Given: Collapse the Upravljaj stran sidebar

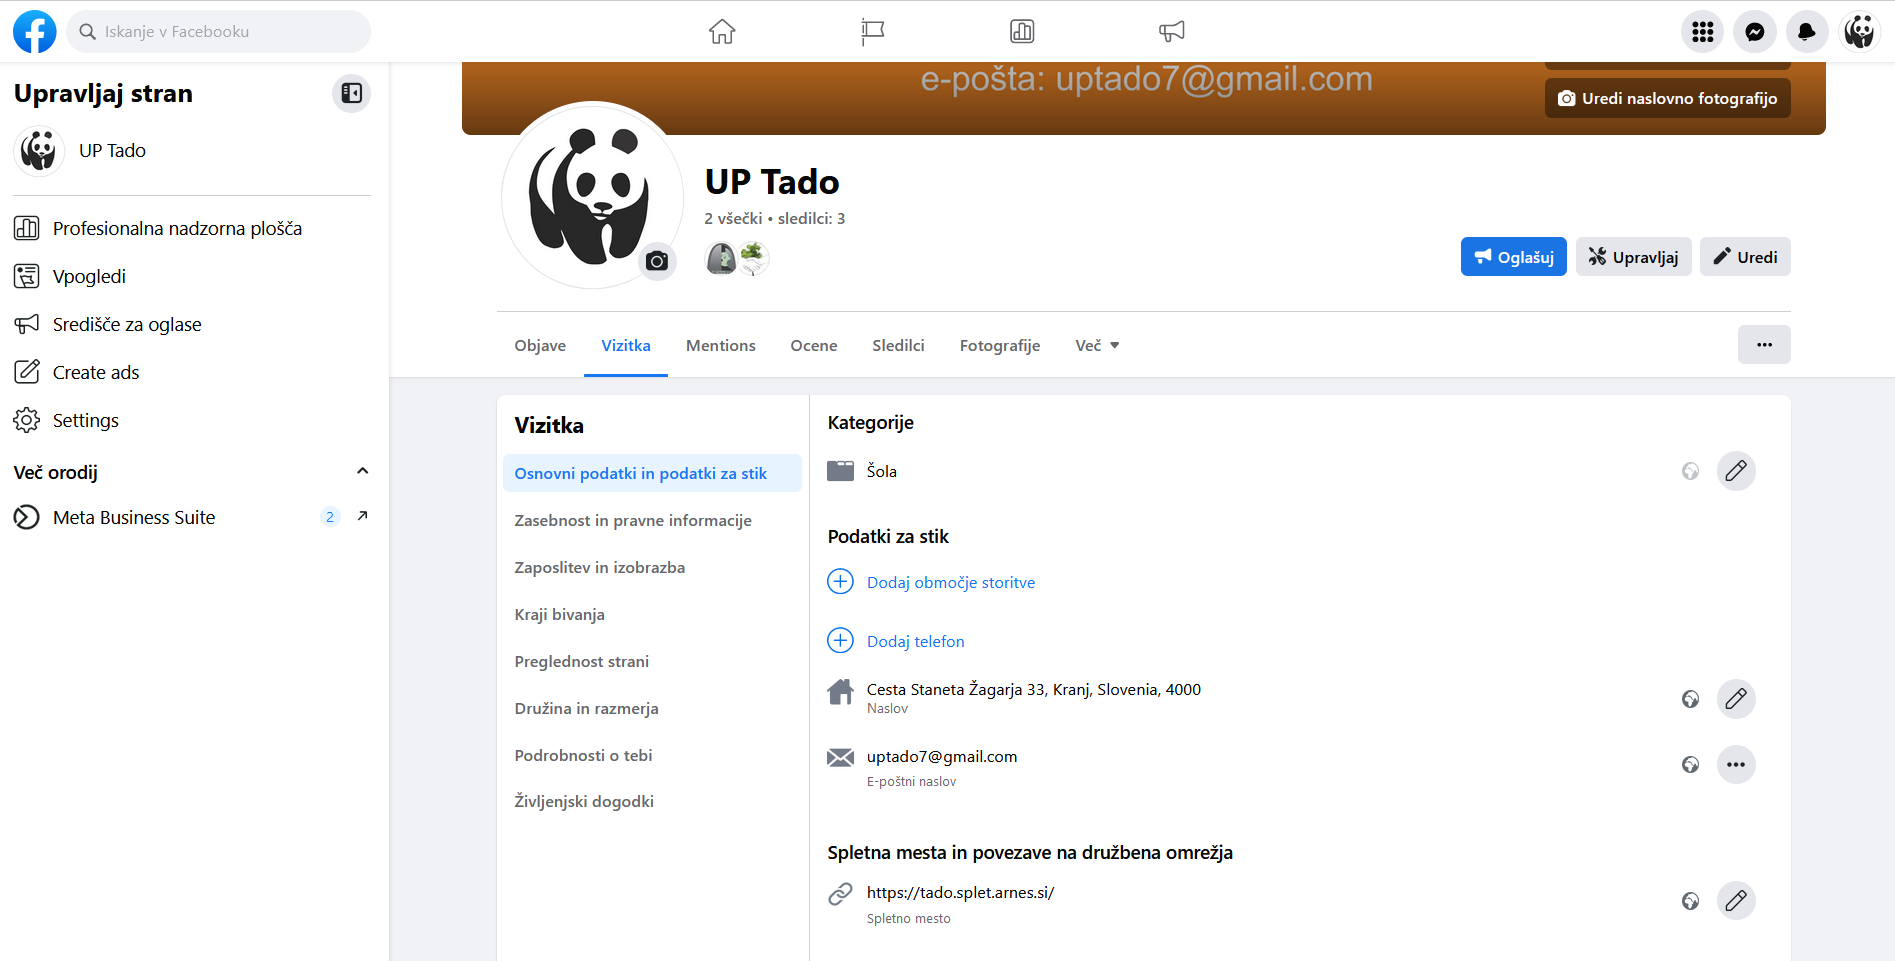Looking at the screenshot, I should tap(351, 93).
